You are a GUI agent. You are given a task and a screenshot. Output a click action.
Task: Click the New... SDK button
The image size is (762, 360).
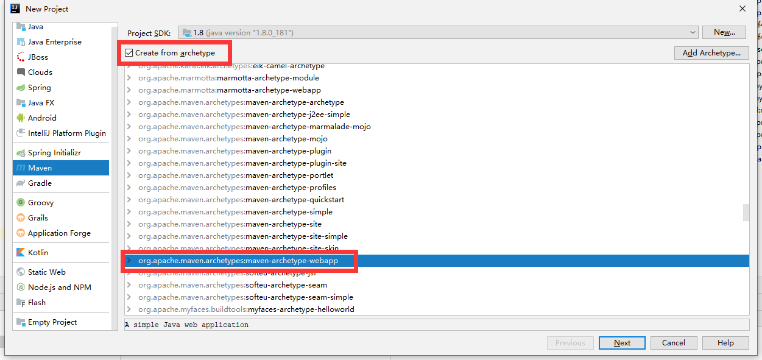tap(724, 33)
